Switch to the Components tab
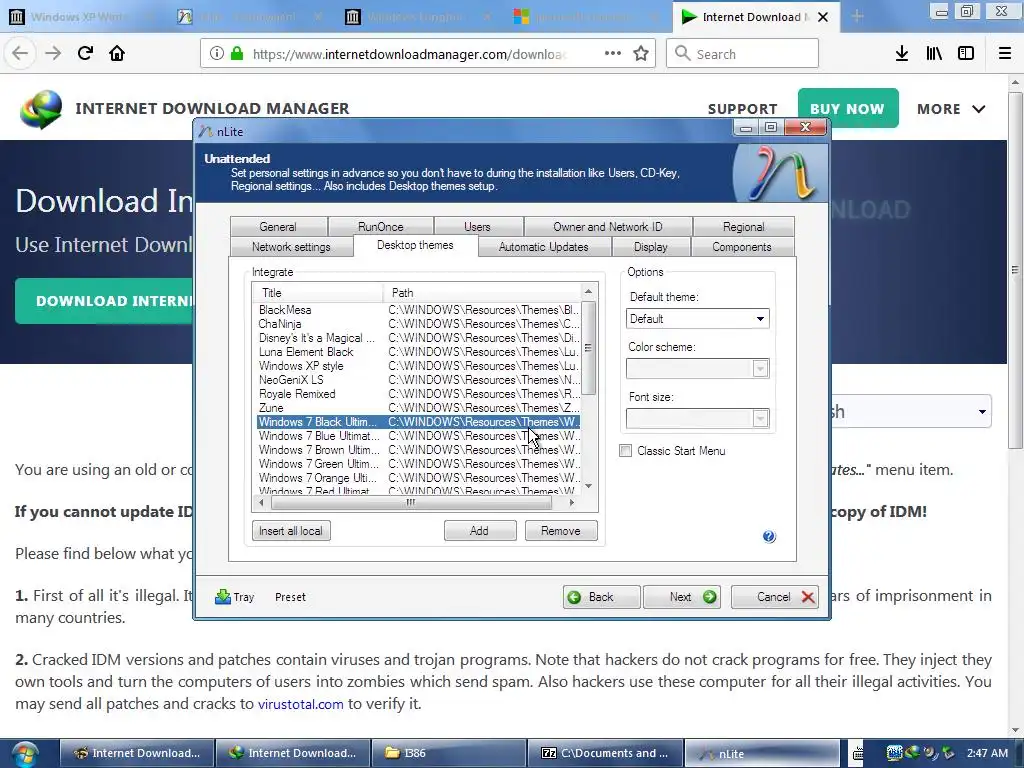1024x768 pixels. [742, 247]
